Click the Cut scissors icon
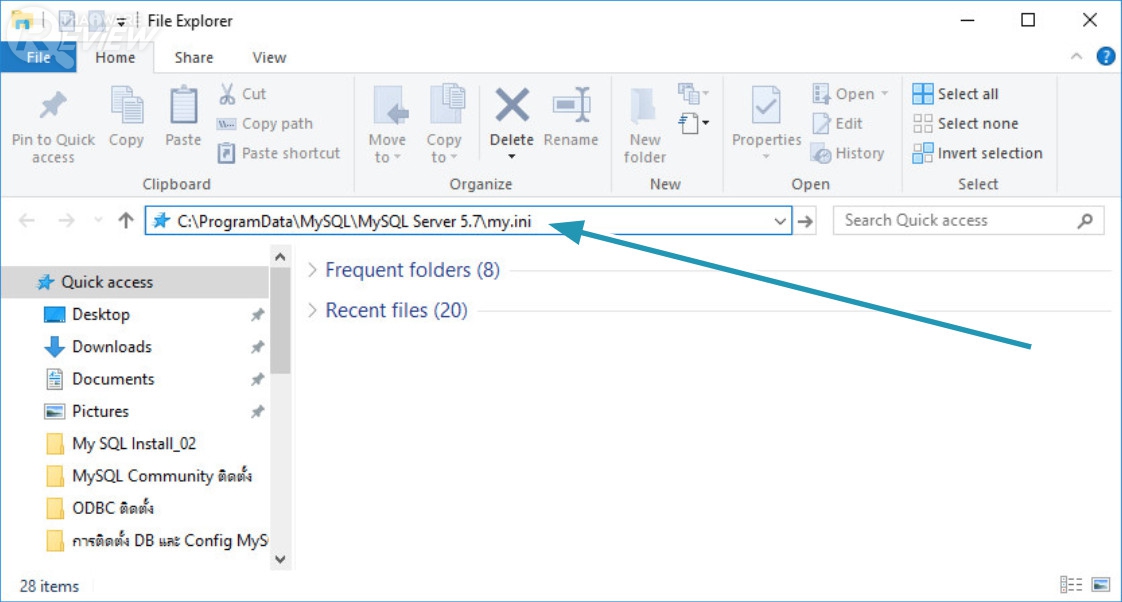The image size is (1122, 602). tap(227, 94)
